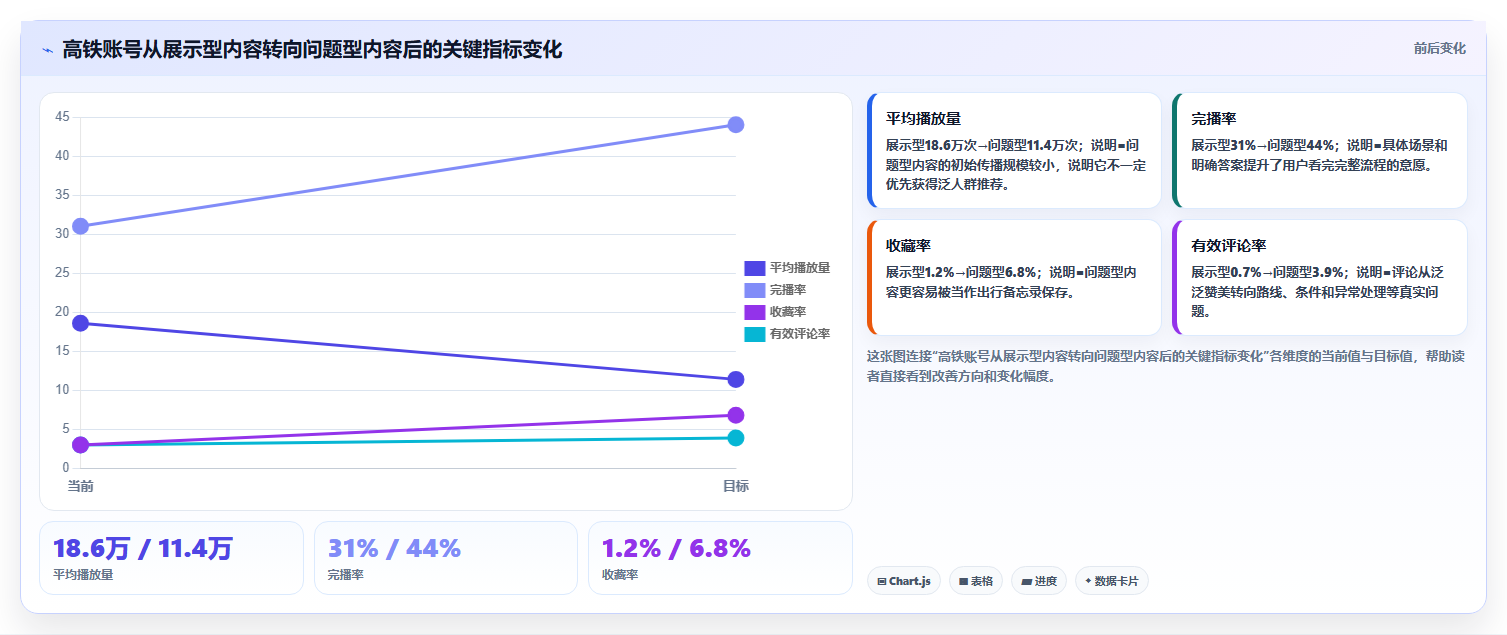Click 完播率 data point at 当前 (31)
Image resolution: width=1507 pixels, height=635 pixels.
click(x=81, y=226)
